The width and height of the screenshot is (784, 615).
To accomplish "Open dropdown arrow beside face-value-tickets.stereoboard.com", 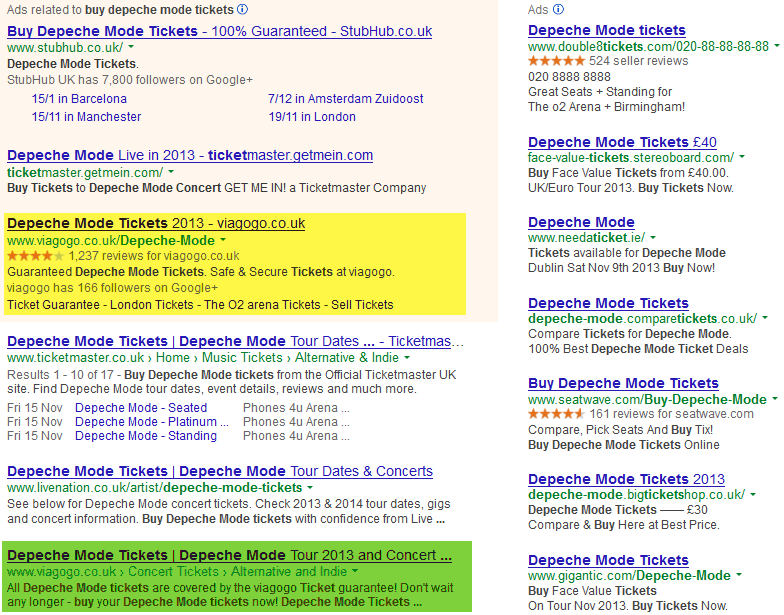I will 742,157.
